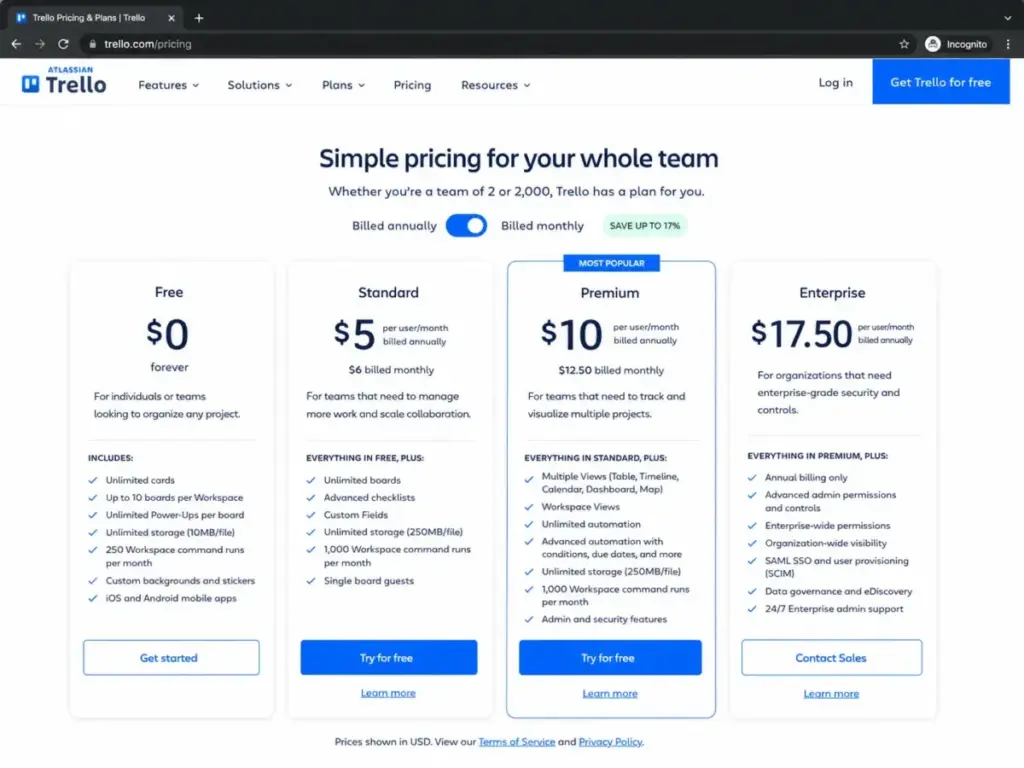Click checkmark beside Workspace Views
The height and width of the screenshot is (768, 1024).
pos(529,507)
